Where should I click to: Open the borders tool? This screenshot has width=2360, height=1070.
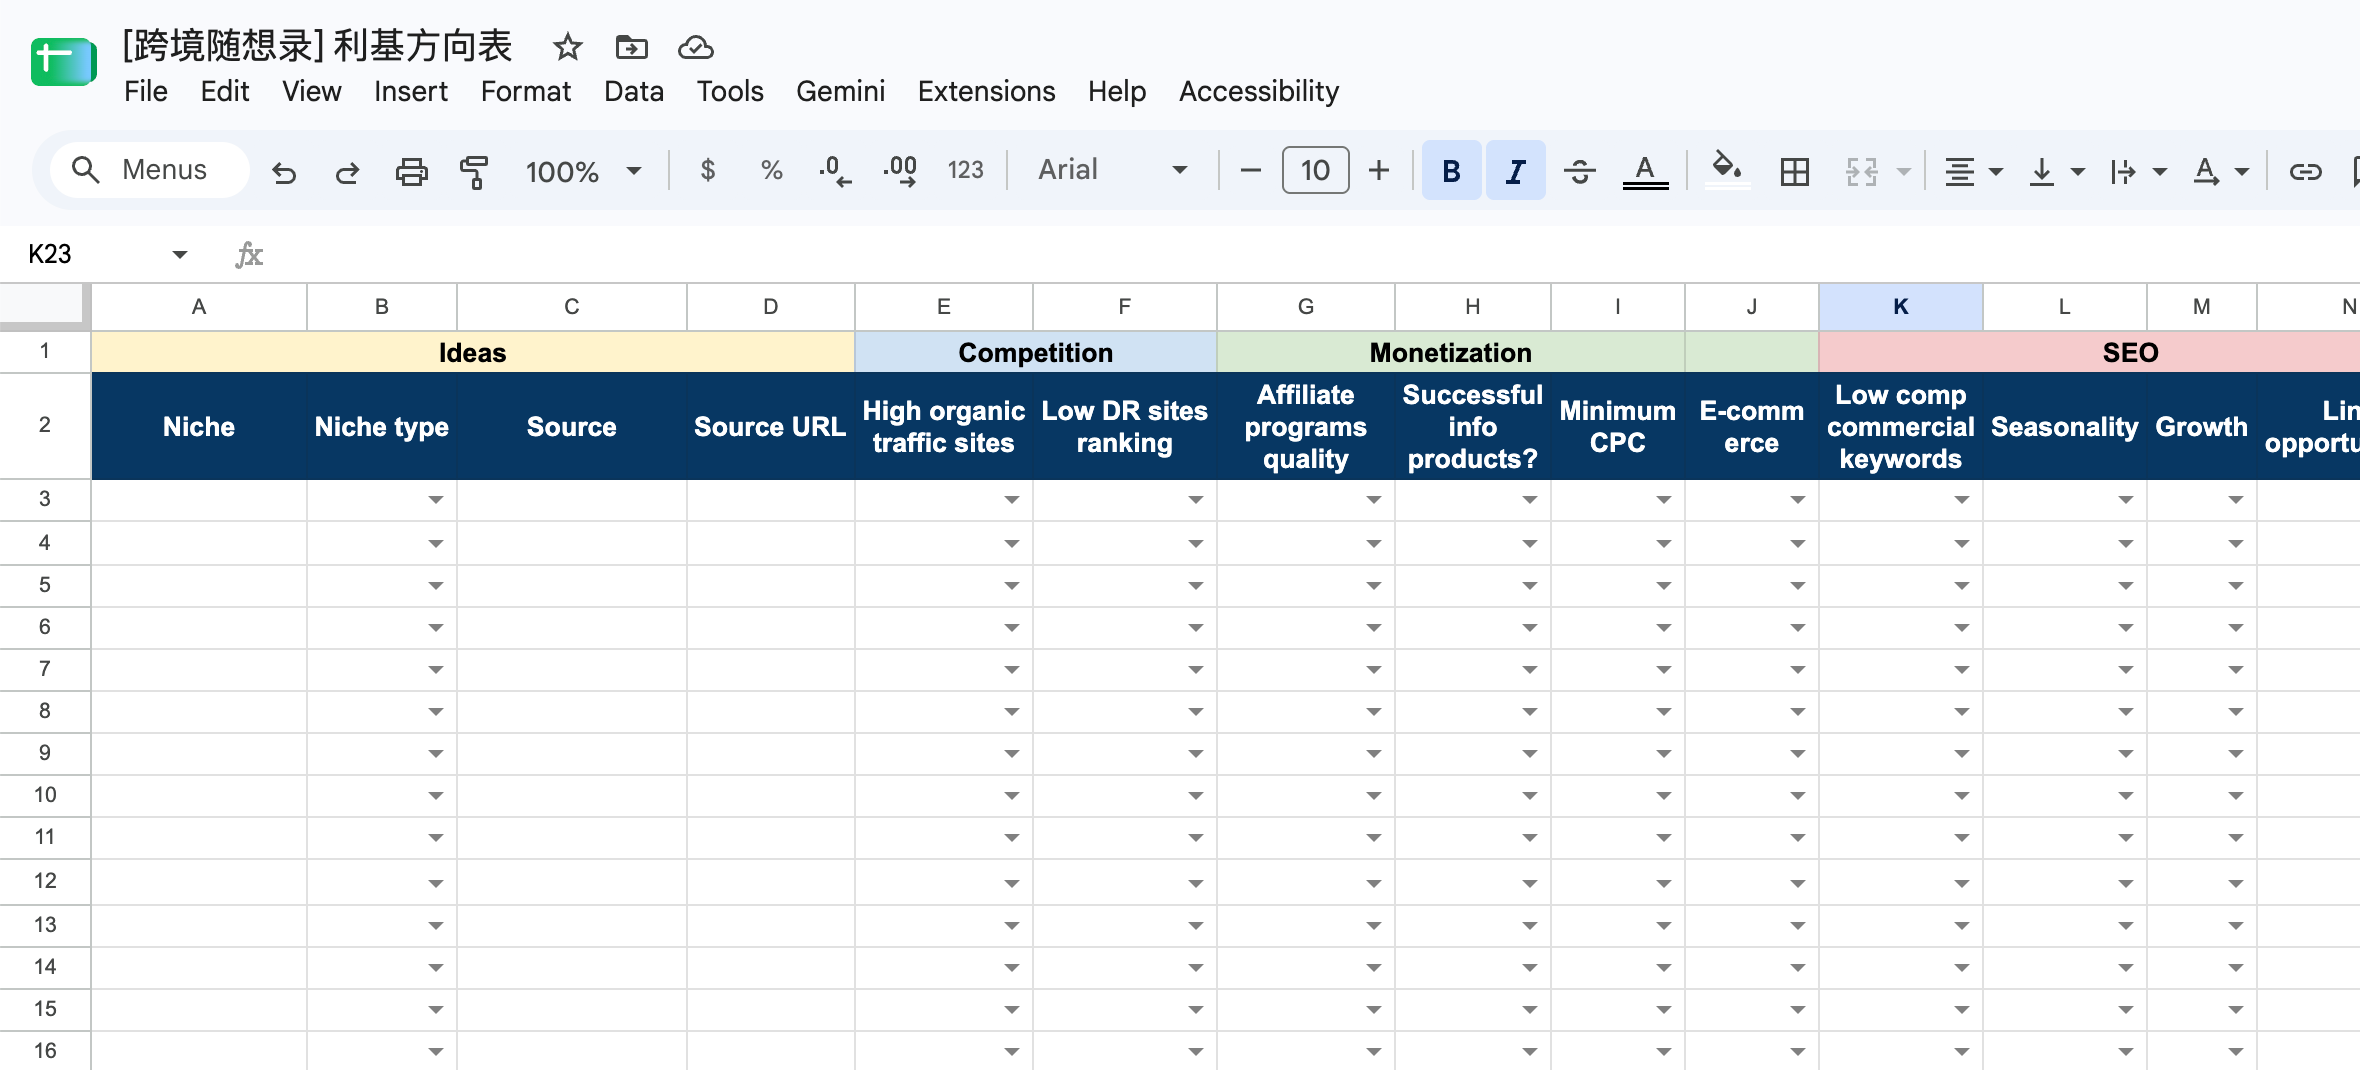click(1795, 172)
